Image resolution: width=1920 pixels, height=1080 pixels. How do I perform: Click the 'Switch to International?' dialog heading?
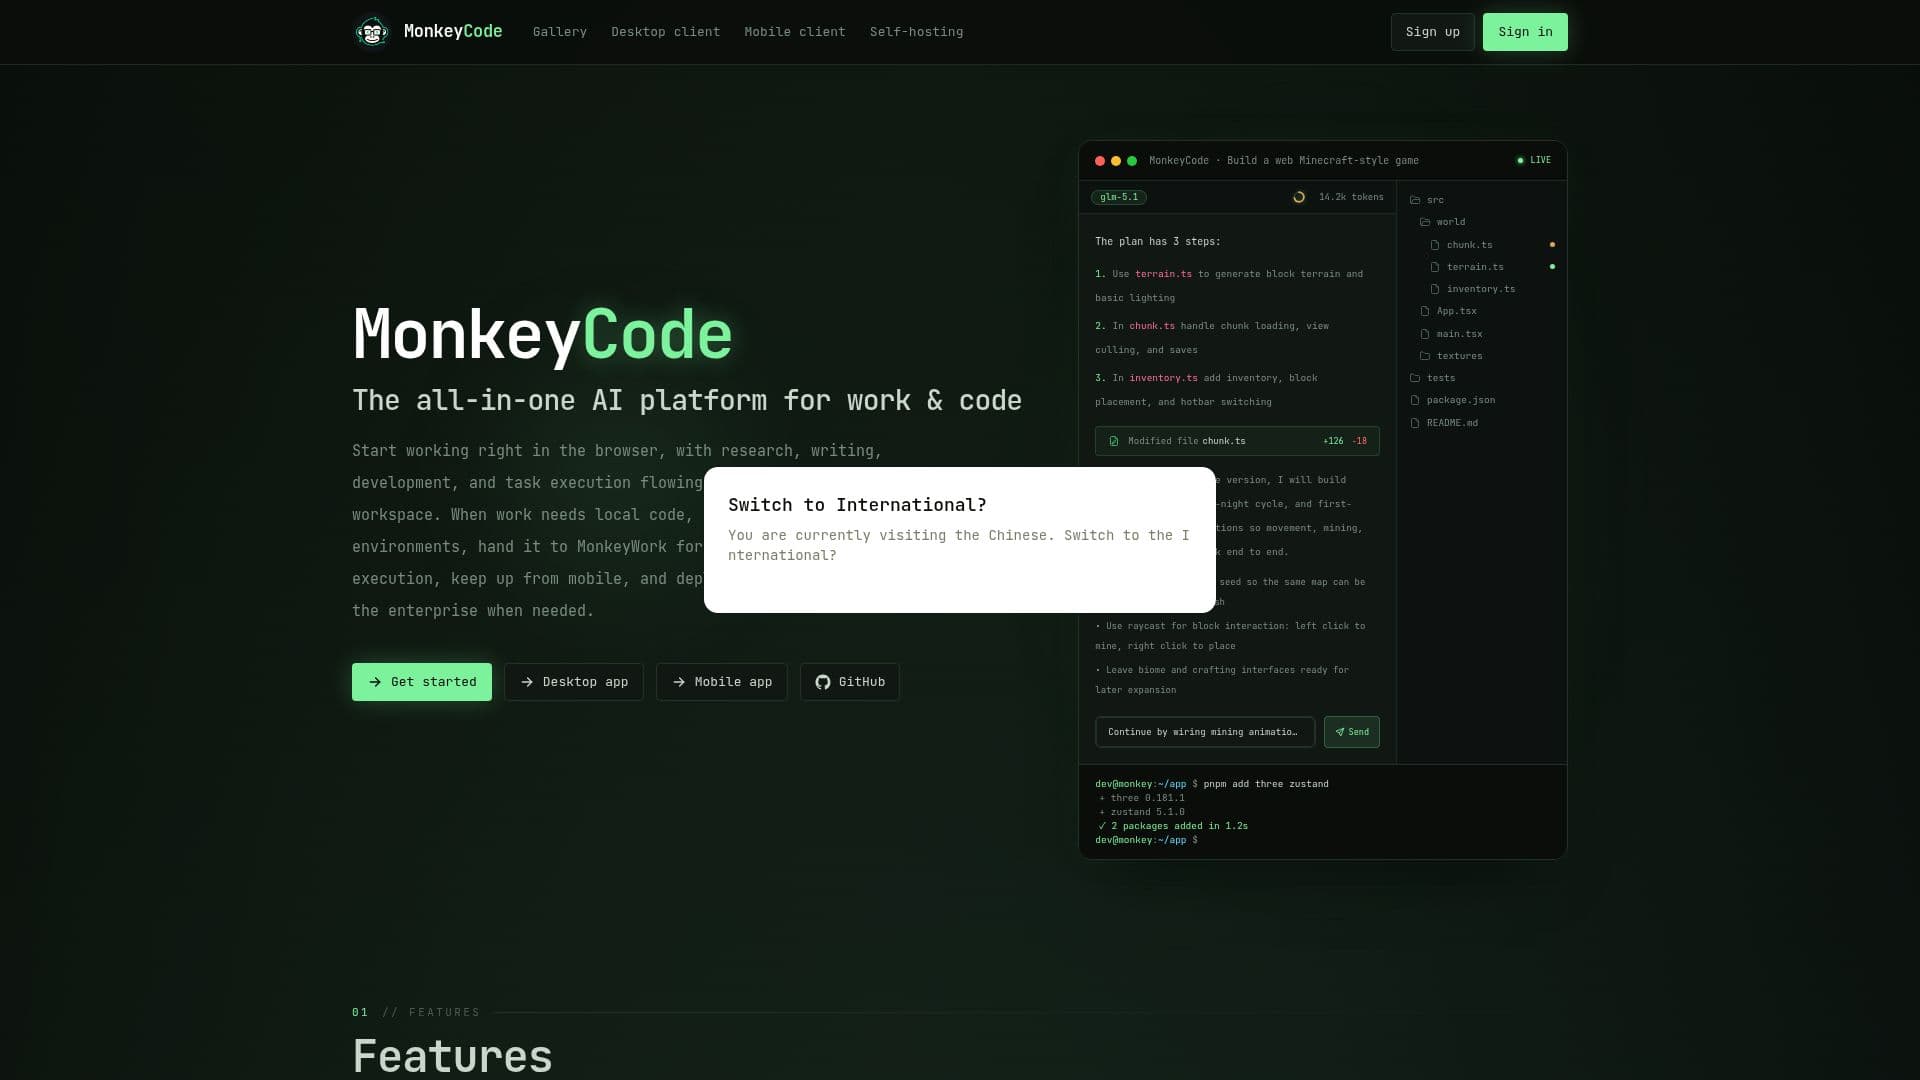click(857, 505)
